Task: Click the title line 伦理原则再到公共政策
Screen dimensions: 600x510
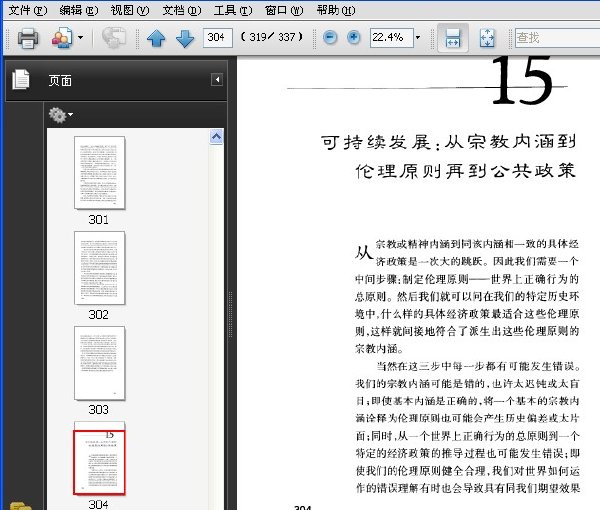Action: coord(466,171)
